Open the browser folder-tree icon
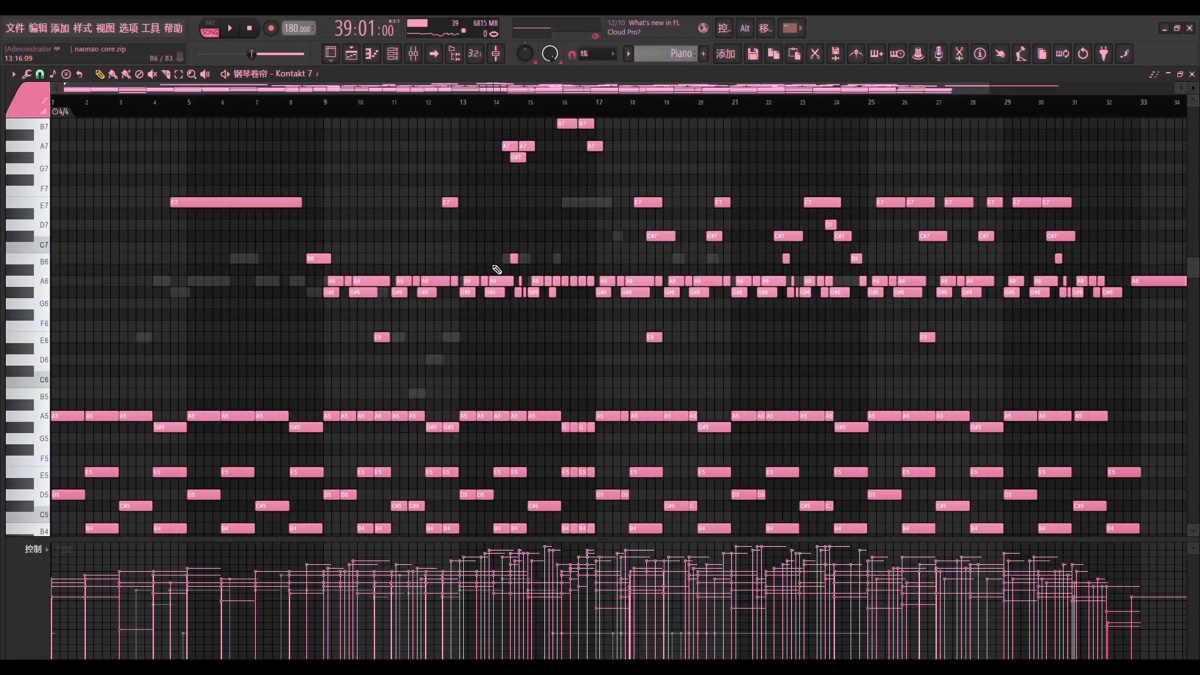This screenshot has height=675, width=1200. click(455, 53)
